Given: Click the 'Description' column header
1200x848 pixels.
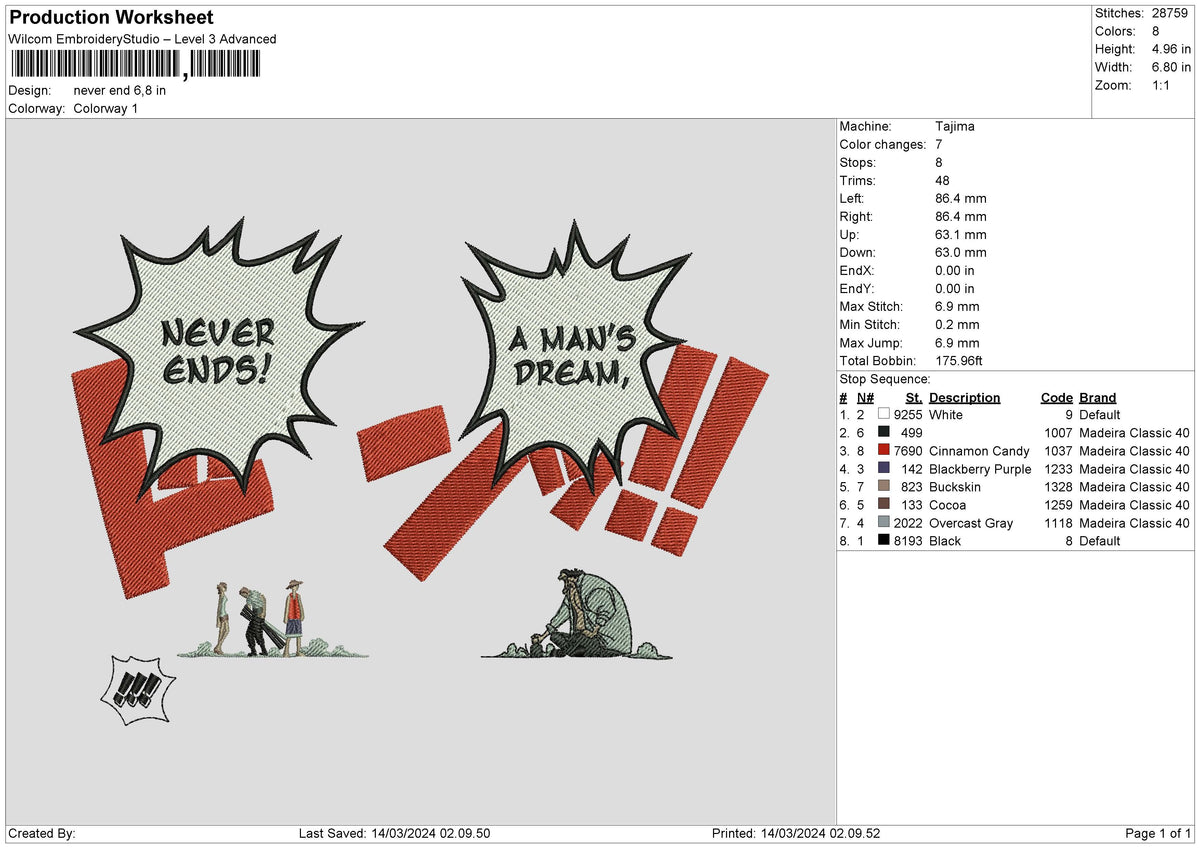Looking at the screenshot, I should tap(965, 397).
